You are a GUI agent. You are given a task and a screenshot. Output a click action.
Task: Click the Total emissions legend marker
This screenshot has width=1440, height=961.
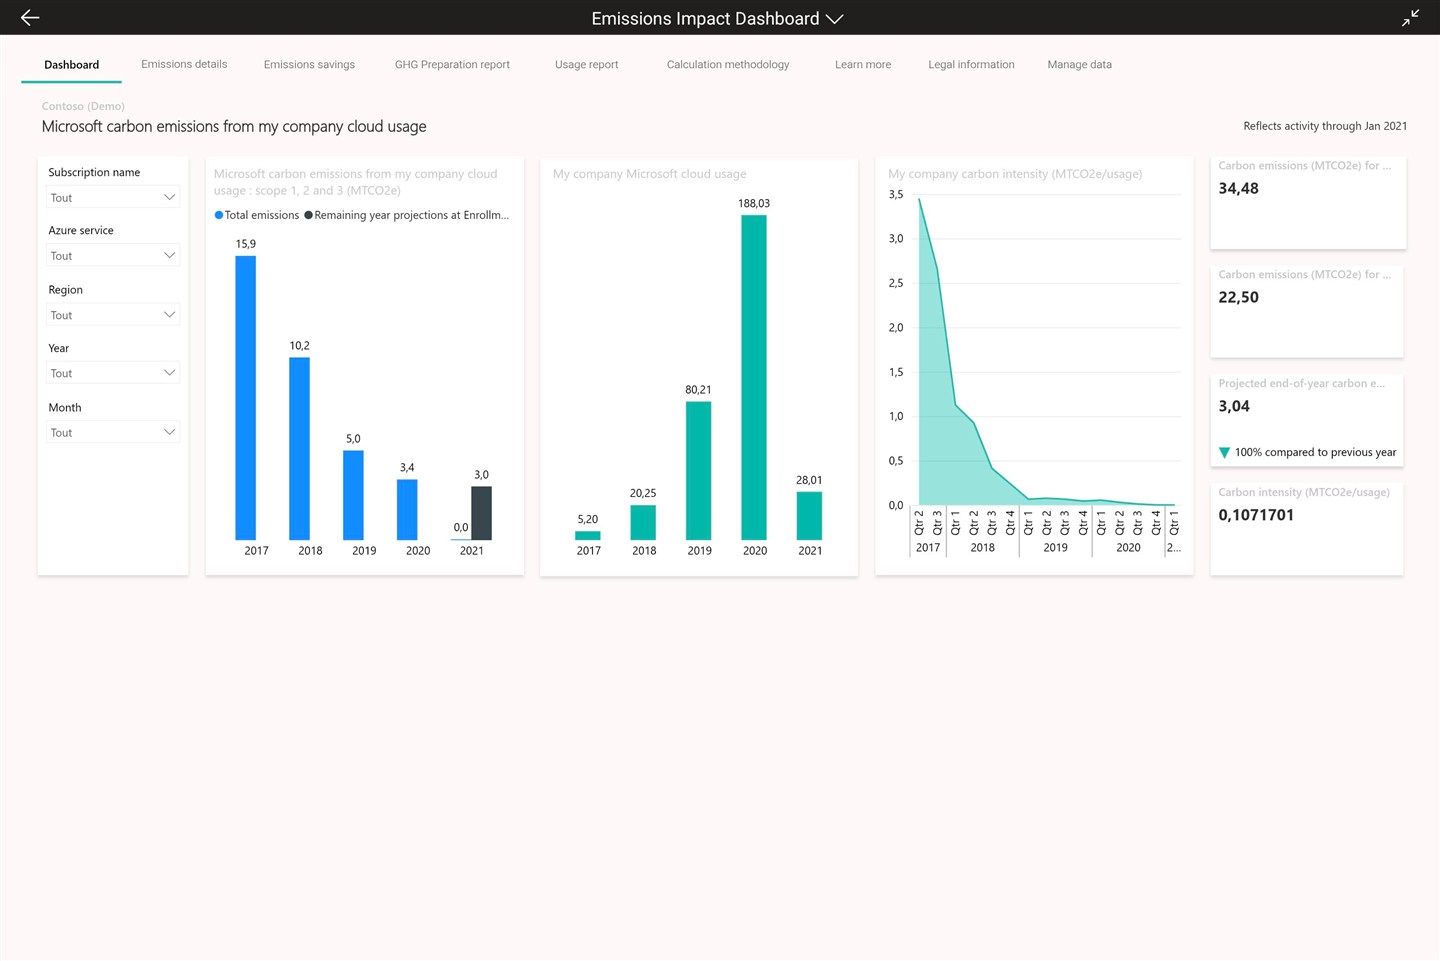point(219,215)
